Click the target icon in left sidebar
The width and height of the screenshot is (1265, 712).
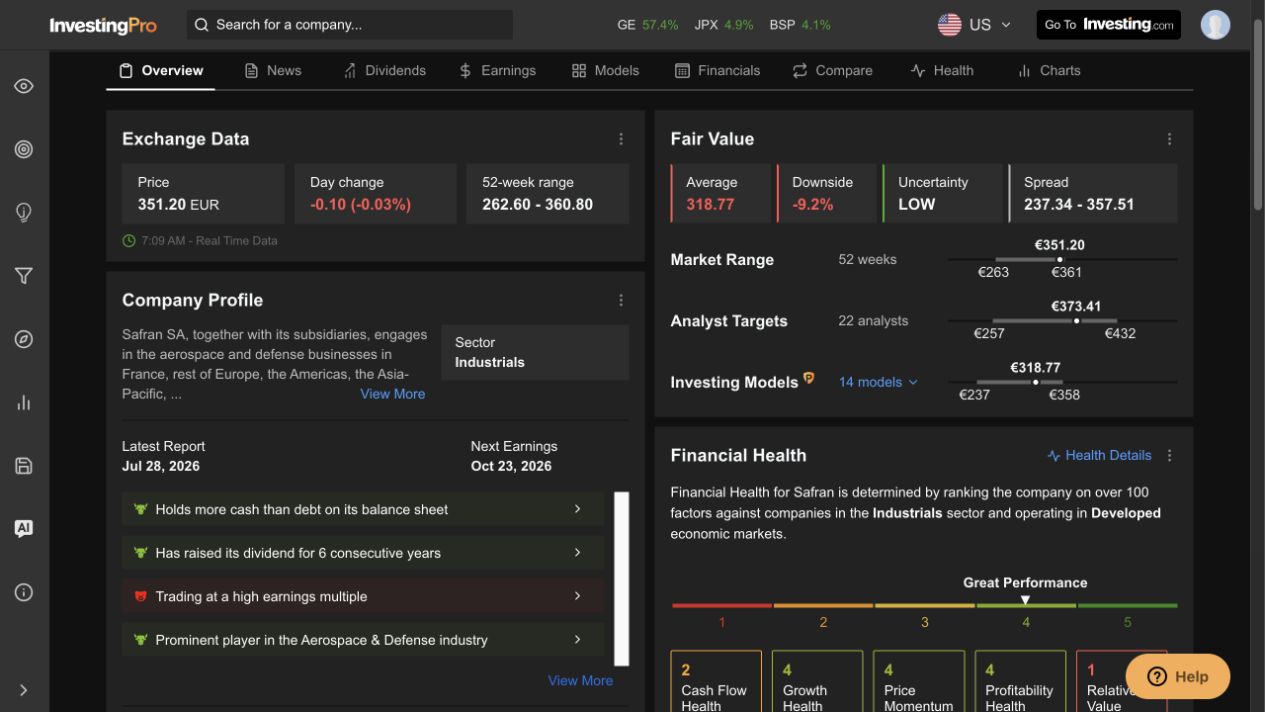(24, 149)
